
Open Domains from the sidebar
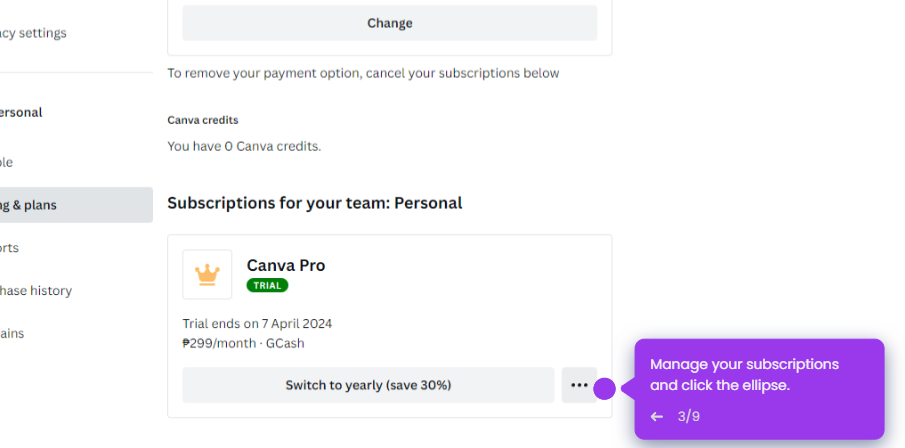pyautogui.click(x=12, y=334)
